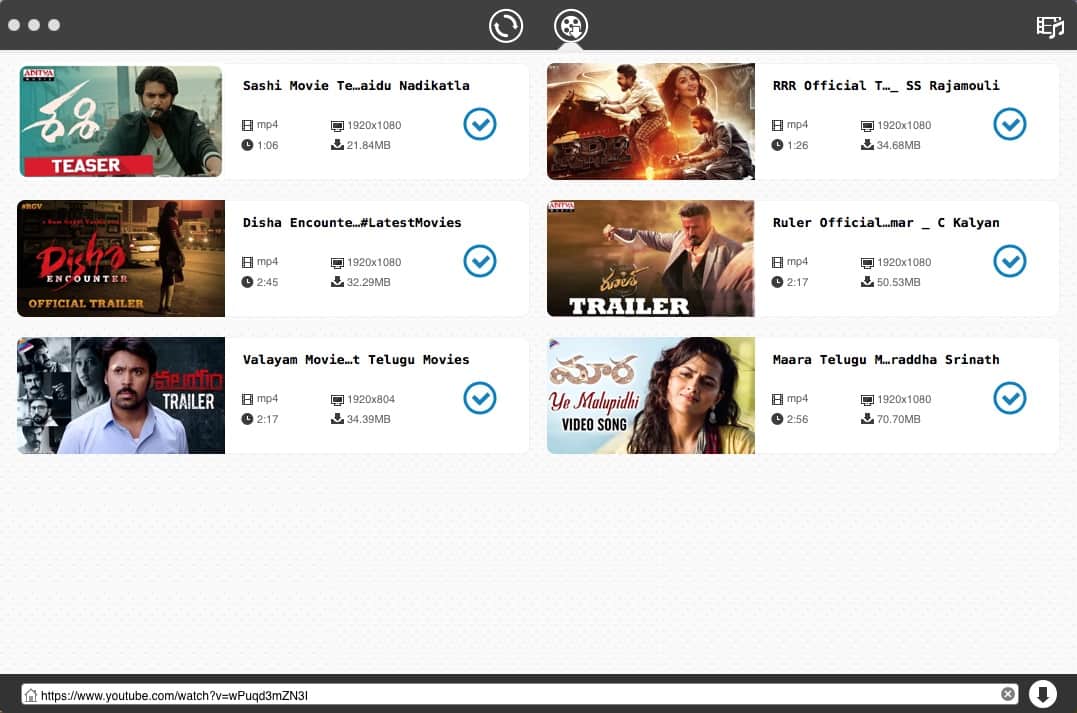Screen dimensions: 1077x713
Task: Click the film format icon on Ruler card
Action: click(x=777, y=262)
